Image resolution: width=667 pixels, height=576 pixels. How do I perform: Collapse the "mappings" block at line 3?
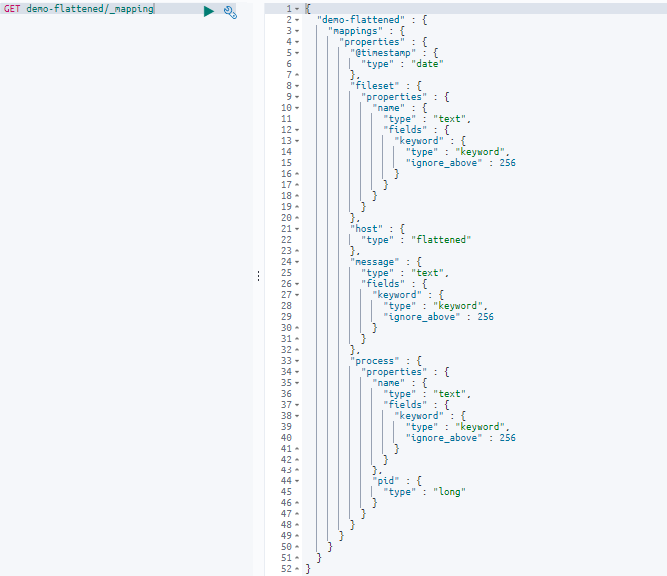(297, 31)
